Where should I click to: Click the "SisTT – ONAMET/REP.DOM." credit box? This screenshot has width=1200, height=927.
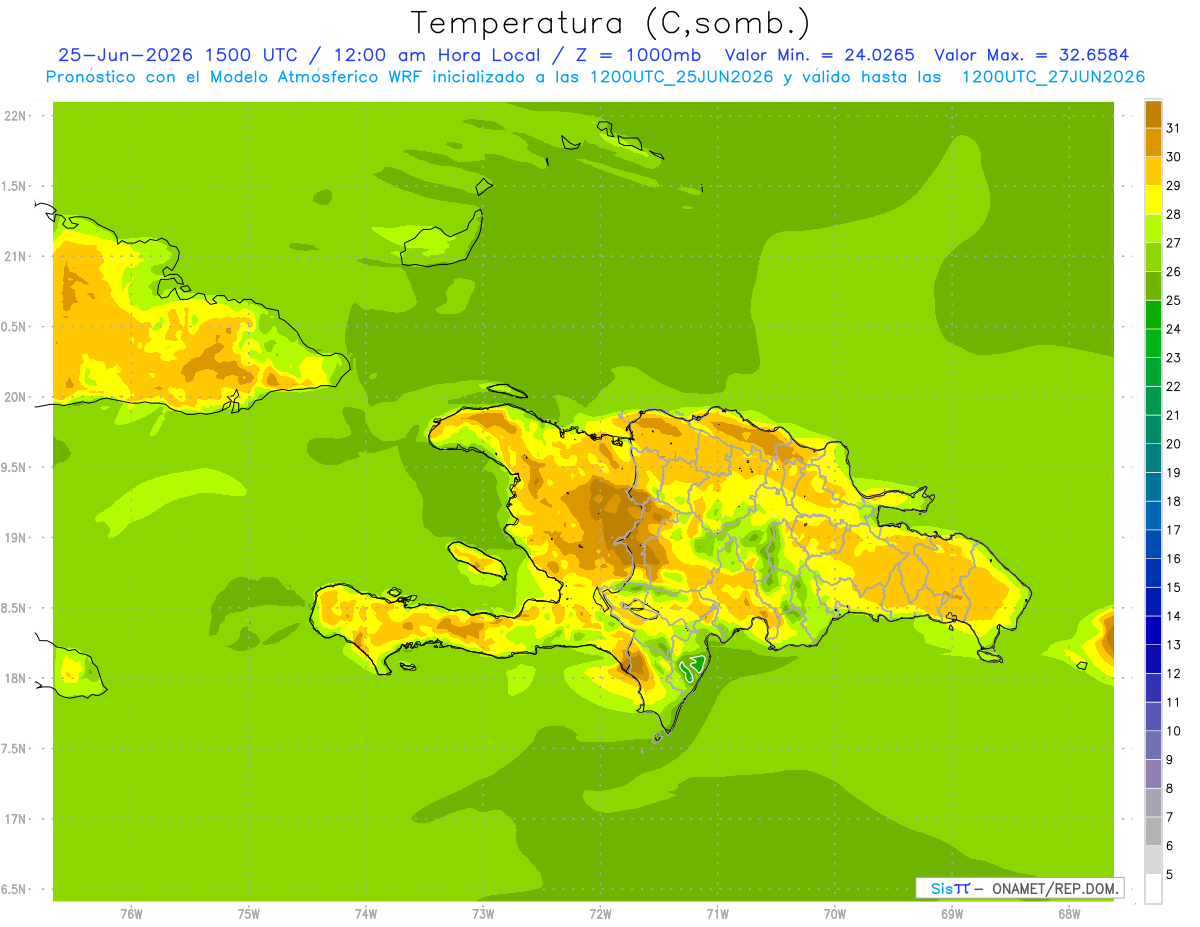(1019, 888)
